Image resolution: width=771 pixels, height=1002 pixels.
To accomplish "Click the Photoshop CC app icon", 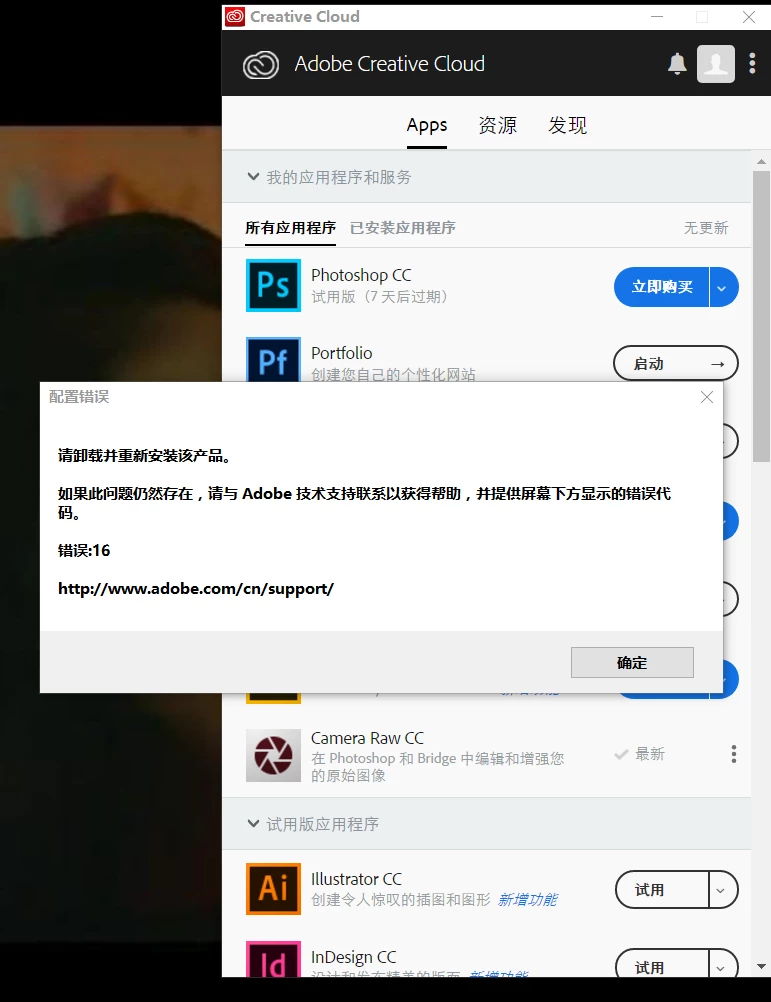I will [x=273, y=285].
